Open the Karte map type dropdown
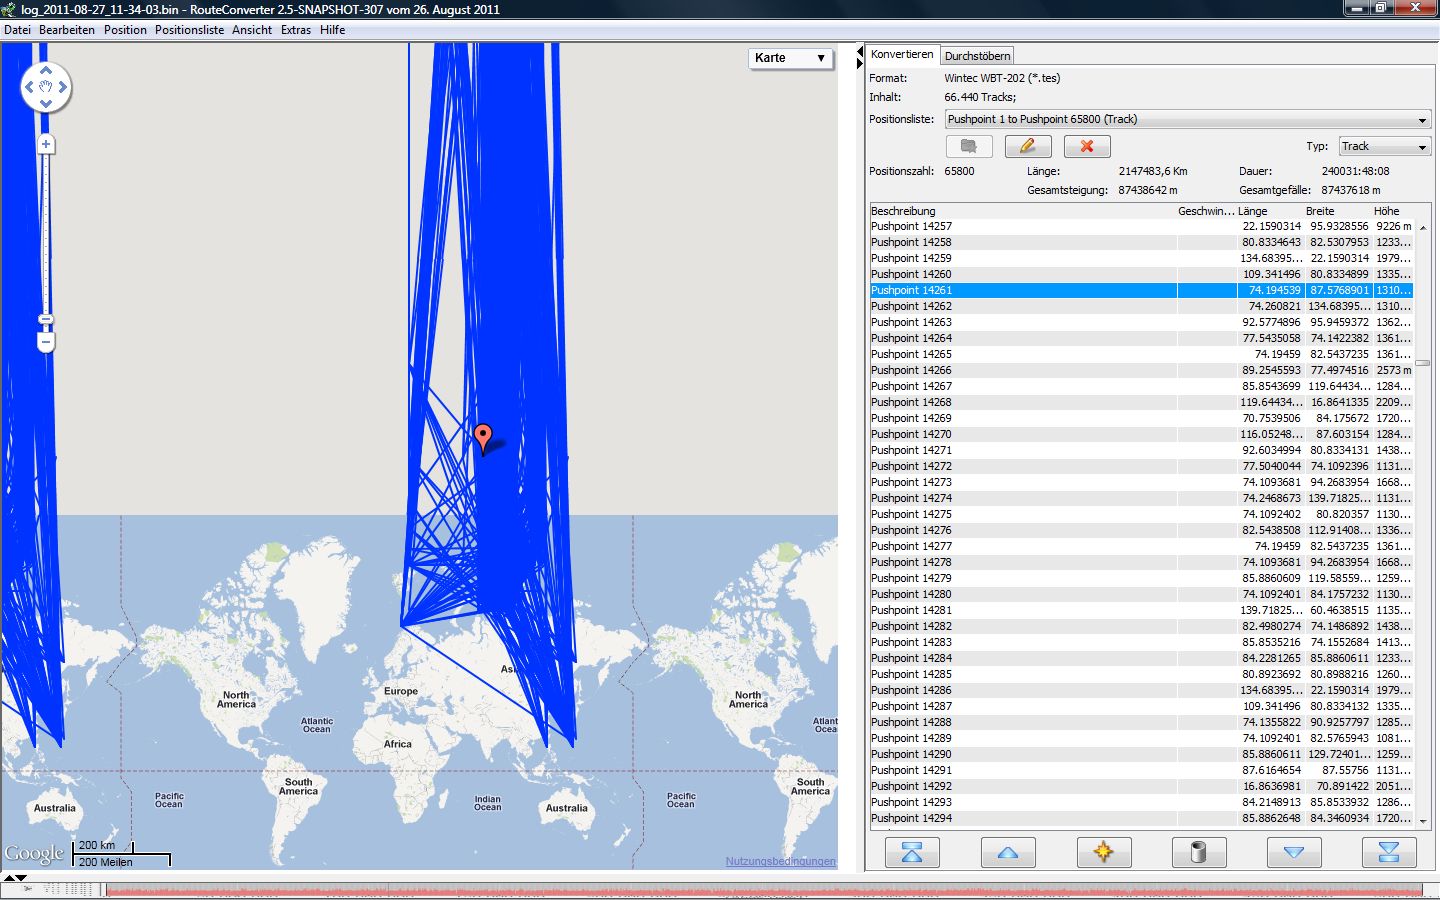This screenshot has height=900, width=1440. (x=790, y=58)
